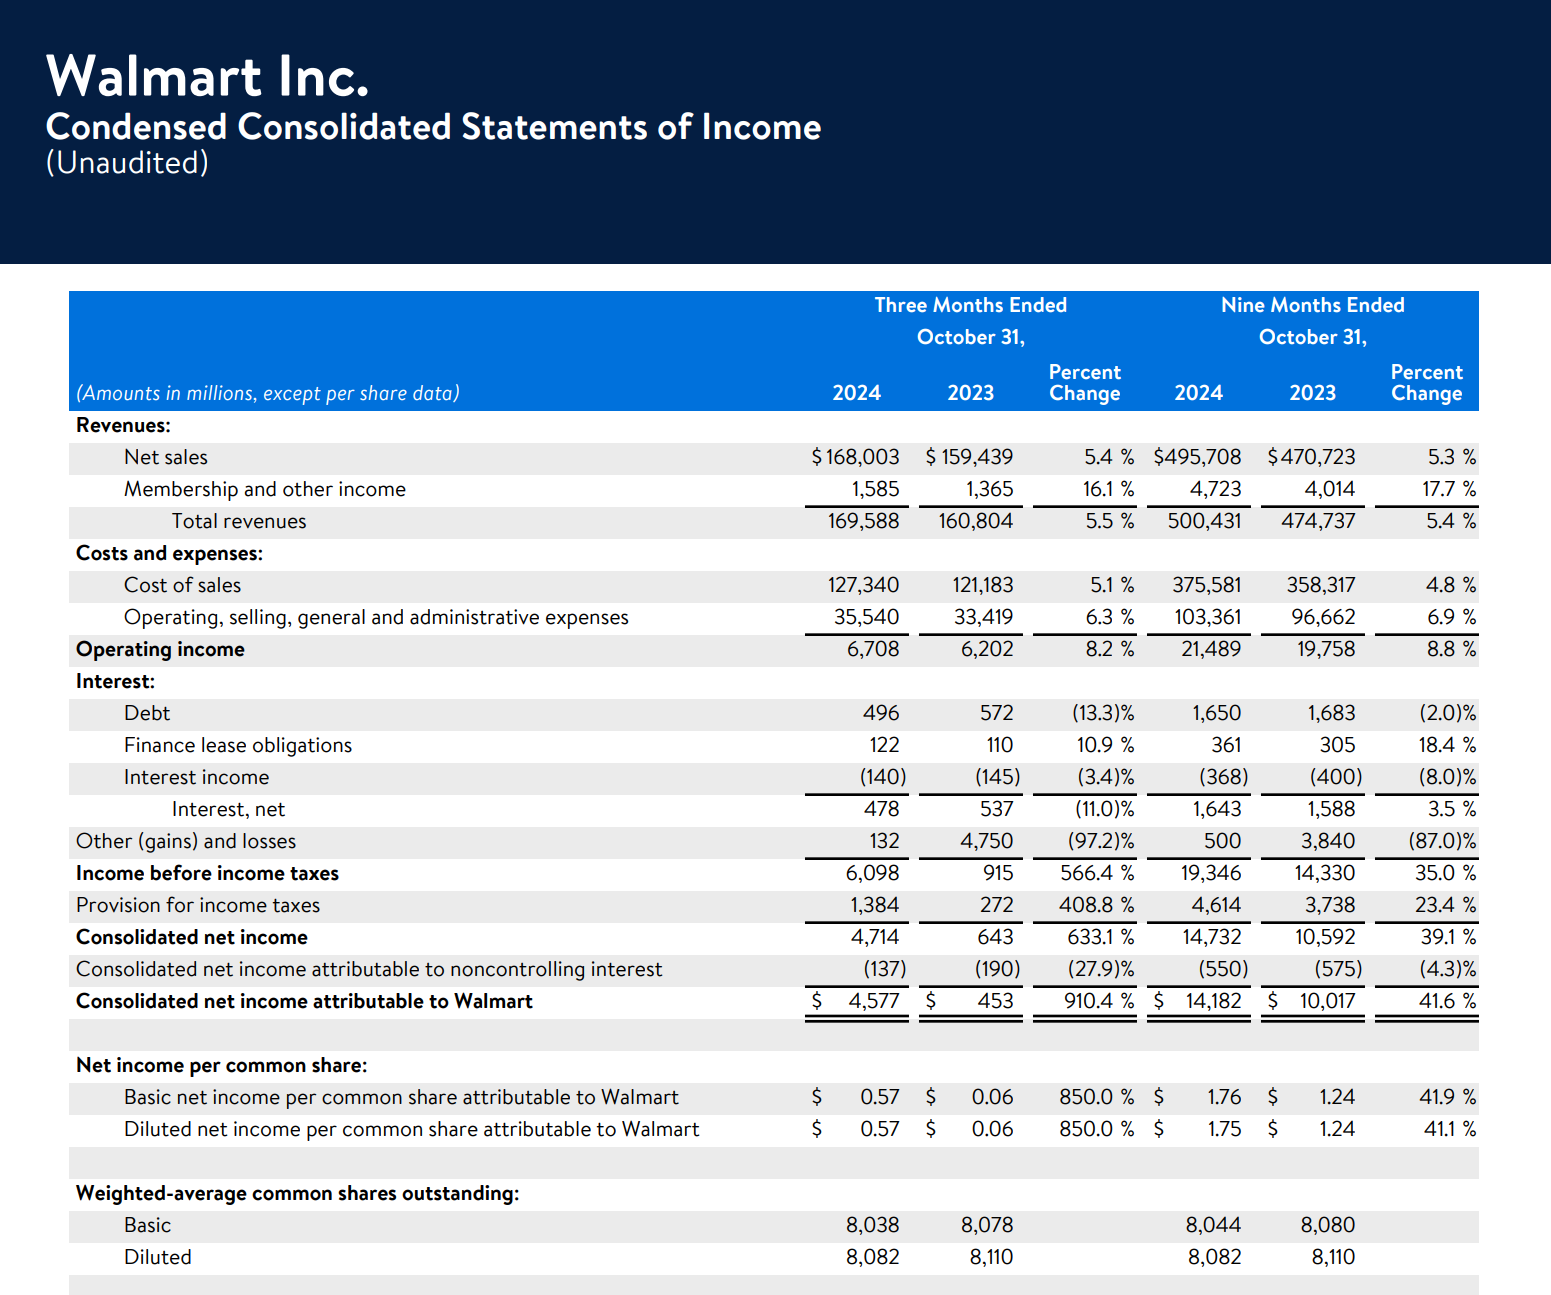1551x1295 pixels.
Task: Click Net sales value $168,003
Action: coord(855,457)
